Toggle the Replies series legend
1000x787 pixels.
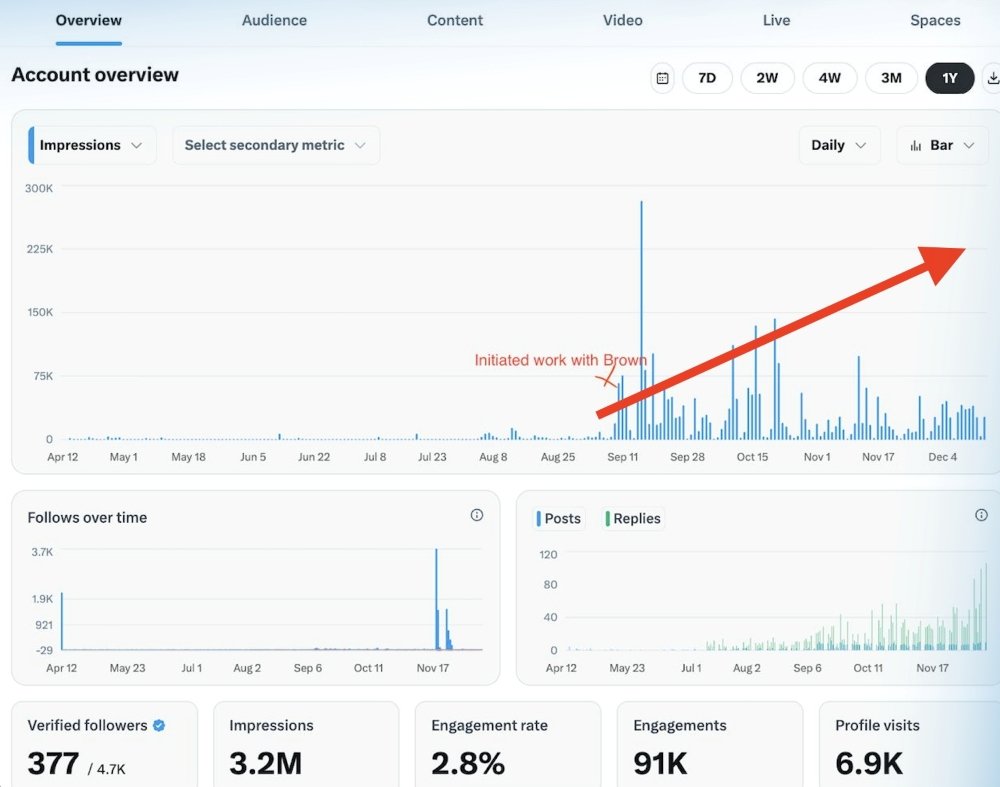pyautogui.click(x=634, y=518)
